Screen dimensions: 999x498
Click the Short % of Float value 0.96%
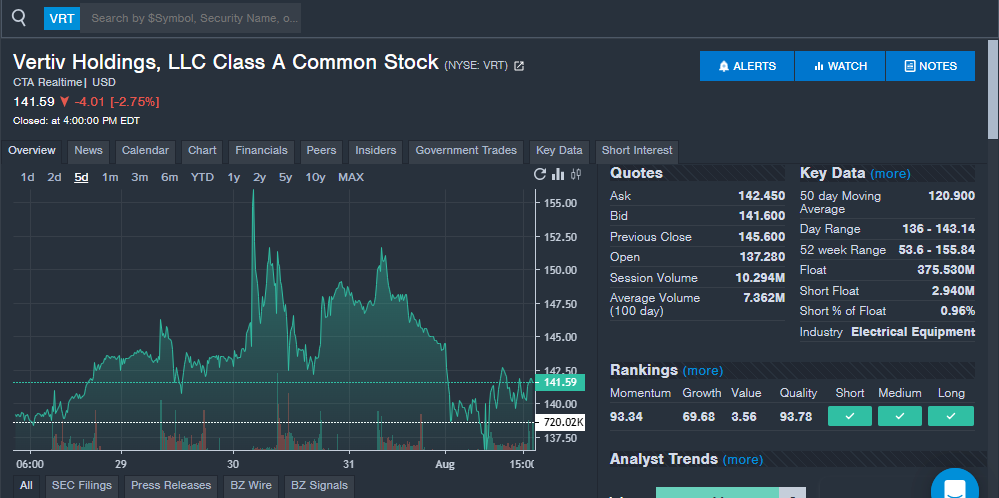(x=958, y=311)
